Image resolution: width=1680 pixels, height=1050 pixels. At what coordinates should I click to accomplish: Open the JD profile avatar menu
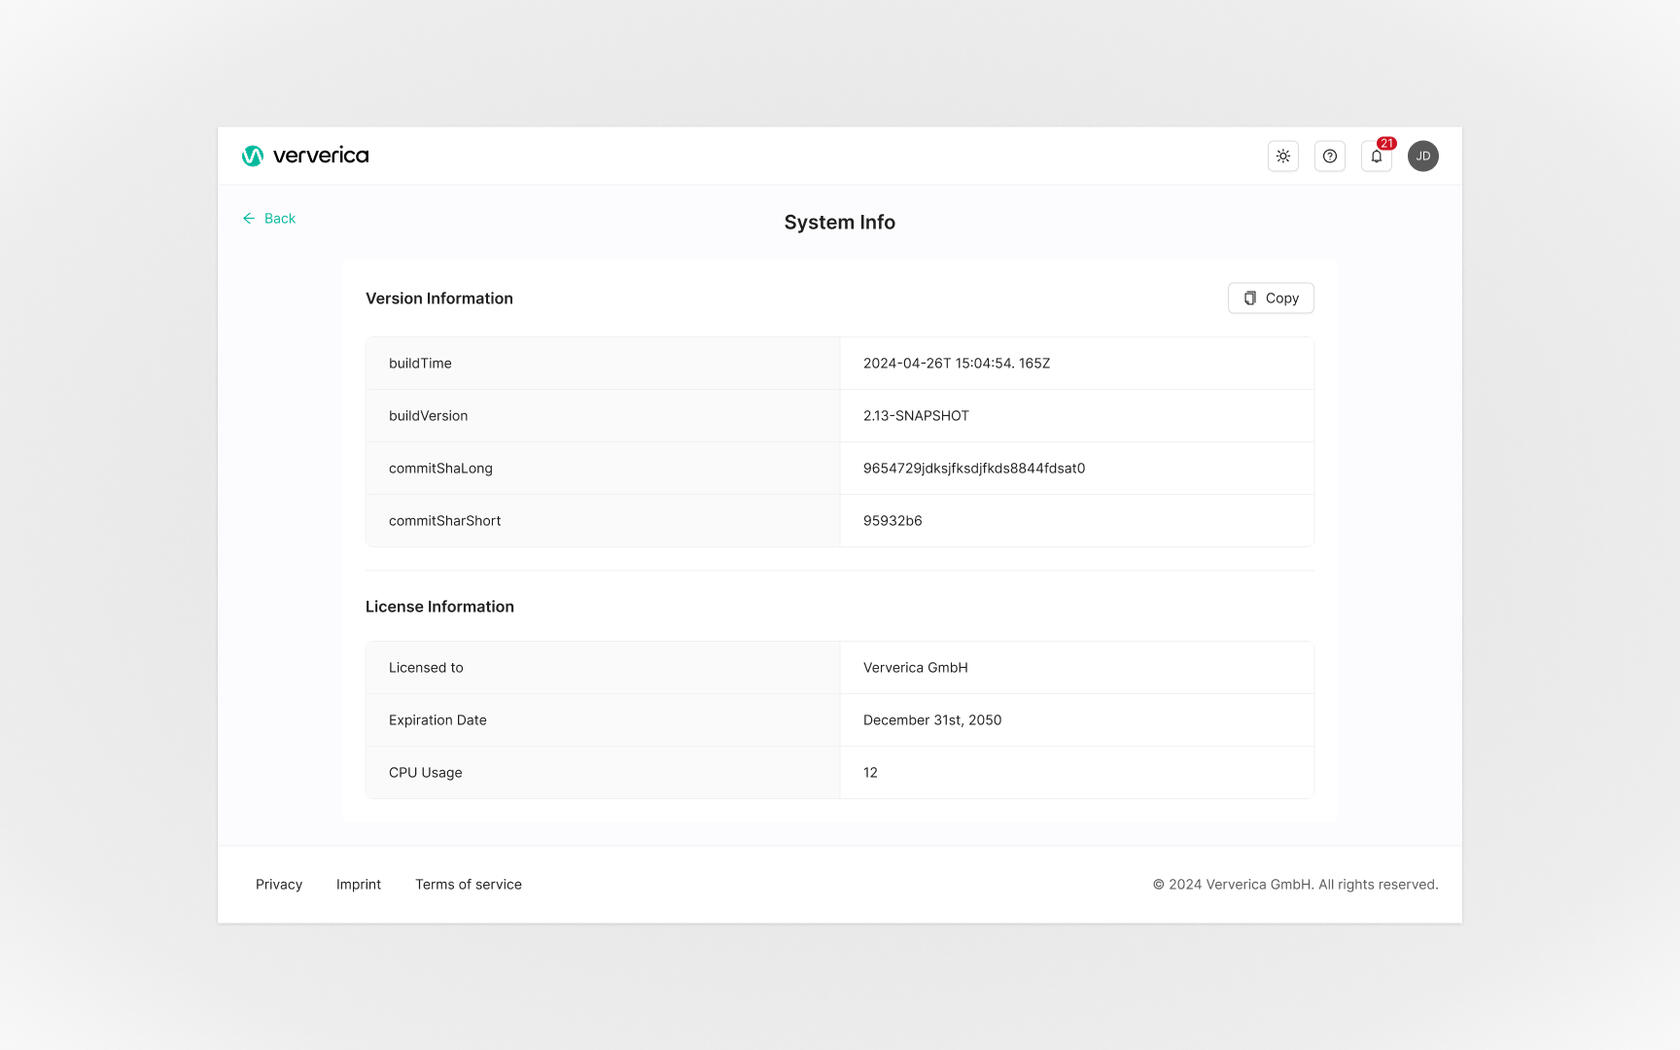pos(1423,156)
